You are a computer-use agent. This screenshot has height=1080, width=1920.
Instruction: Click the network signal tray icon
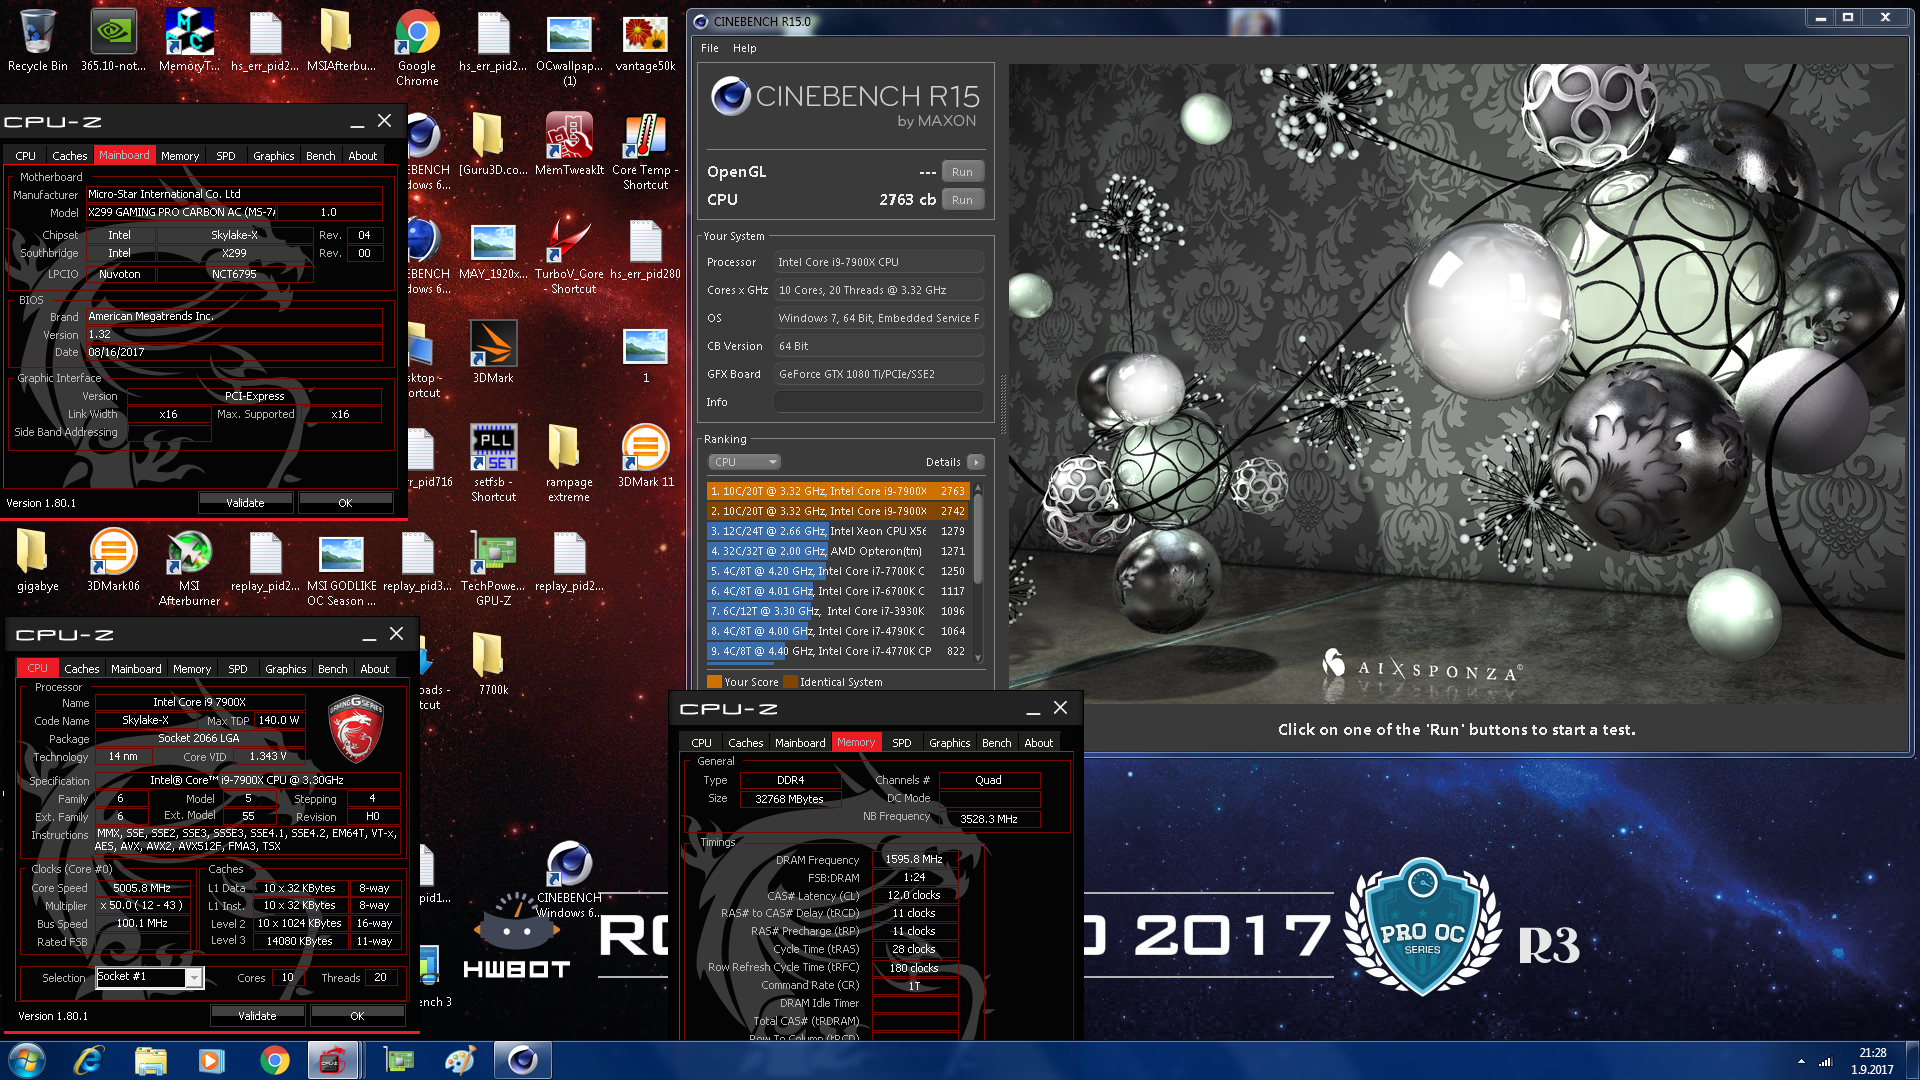(1825, 1061)
